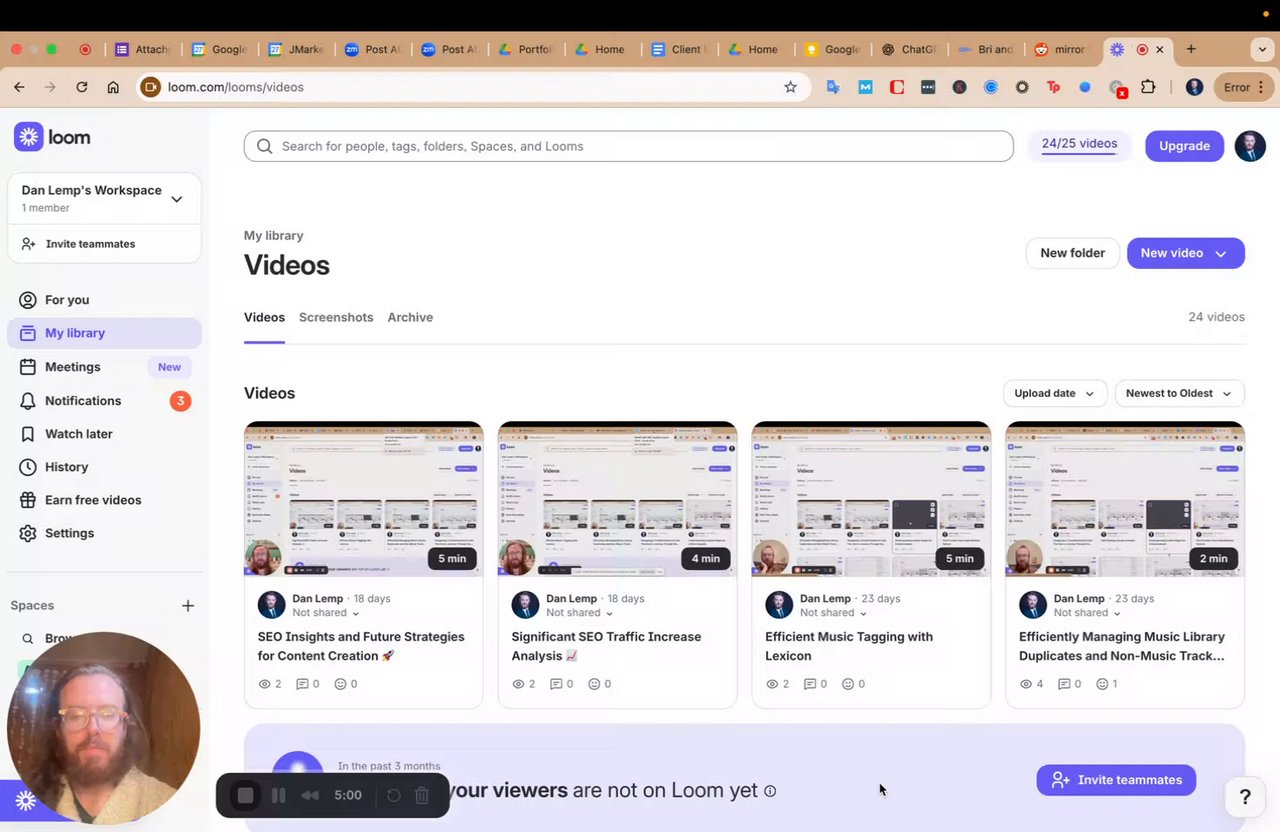
Task: Stop the recording with the square button
Action: tap(246, 795)
